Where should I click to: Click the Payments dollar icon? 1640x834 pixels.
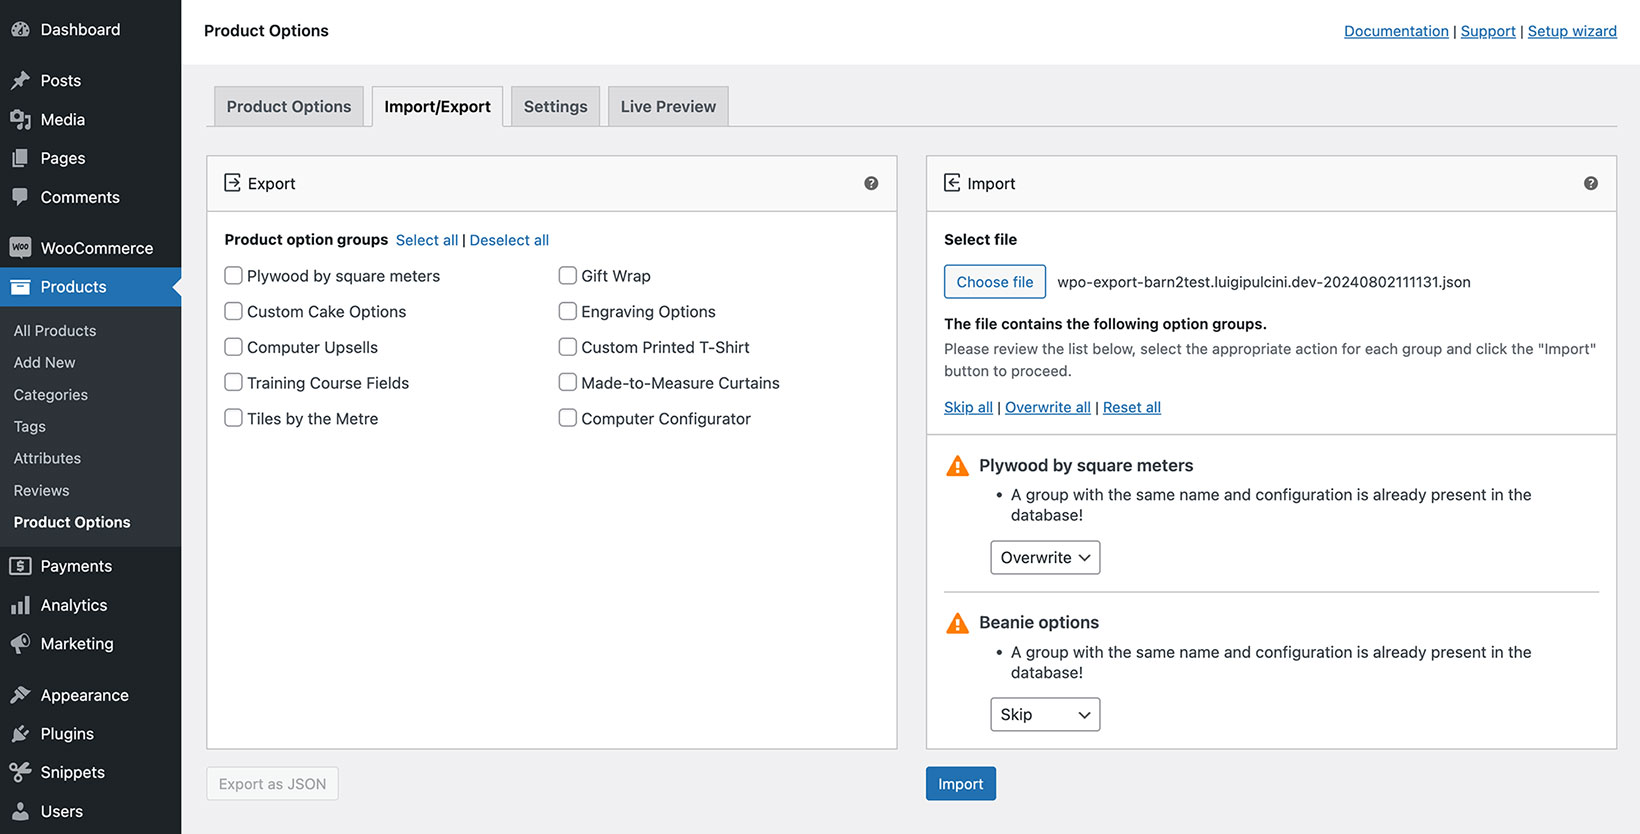[x=20, y=566]
